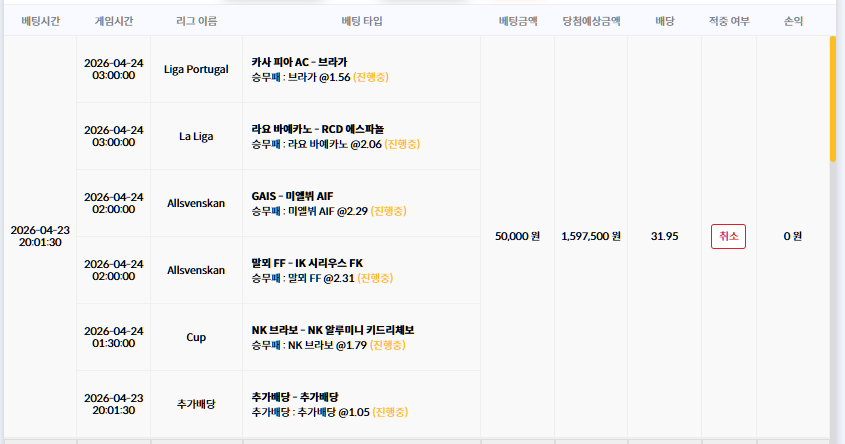Open the 말뫼 FF - IK 시리우스 FK match
Viewport: 845px width, 444px height.
pos(307,263)
